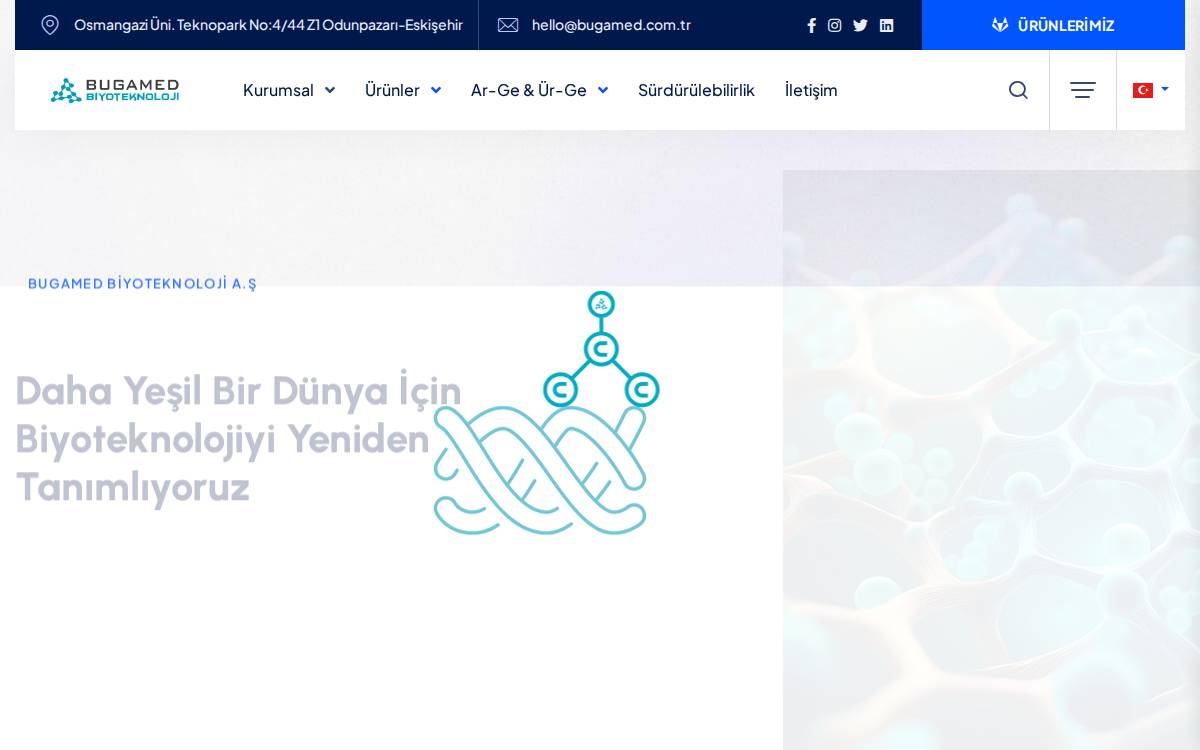Image resolution: width=1200 pixels, height=750 pixels.
Task: Open the Ürünler menu item
Action: [x=392, y=90]
